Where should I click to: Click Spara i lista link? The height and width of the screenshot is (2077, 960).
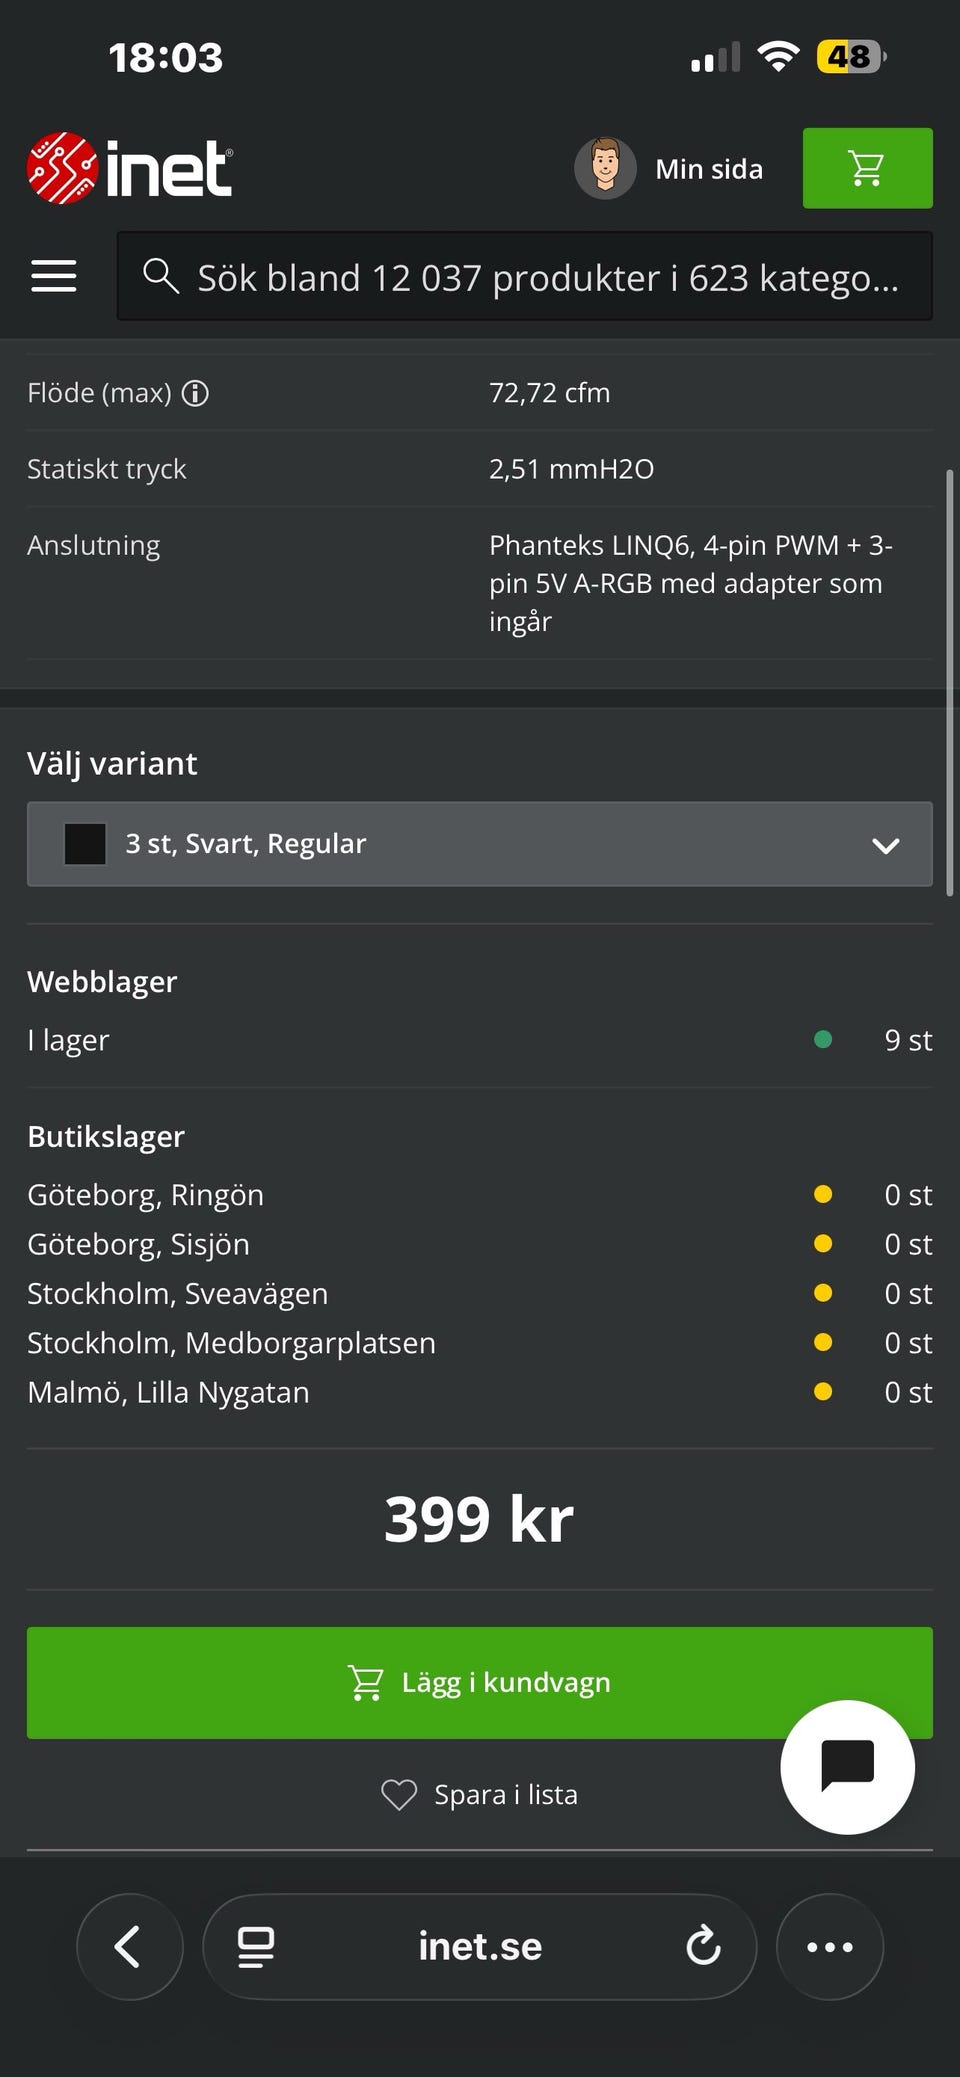click(x=506, y=1795)
